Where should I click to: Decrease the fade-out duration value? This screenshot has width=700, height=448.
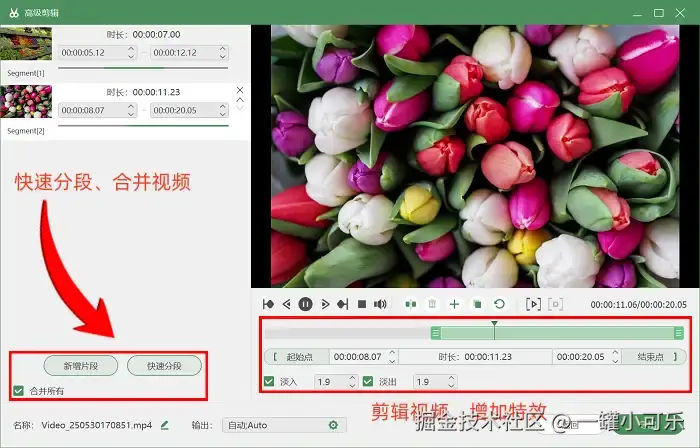[x=451, y=386]
